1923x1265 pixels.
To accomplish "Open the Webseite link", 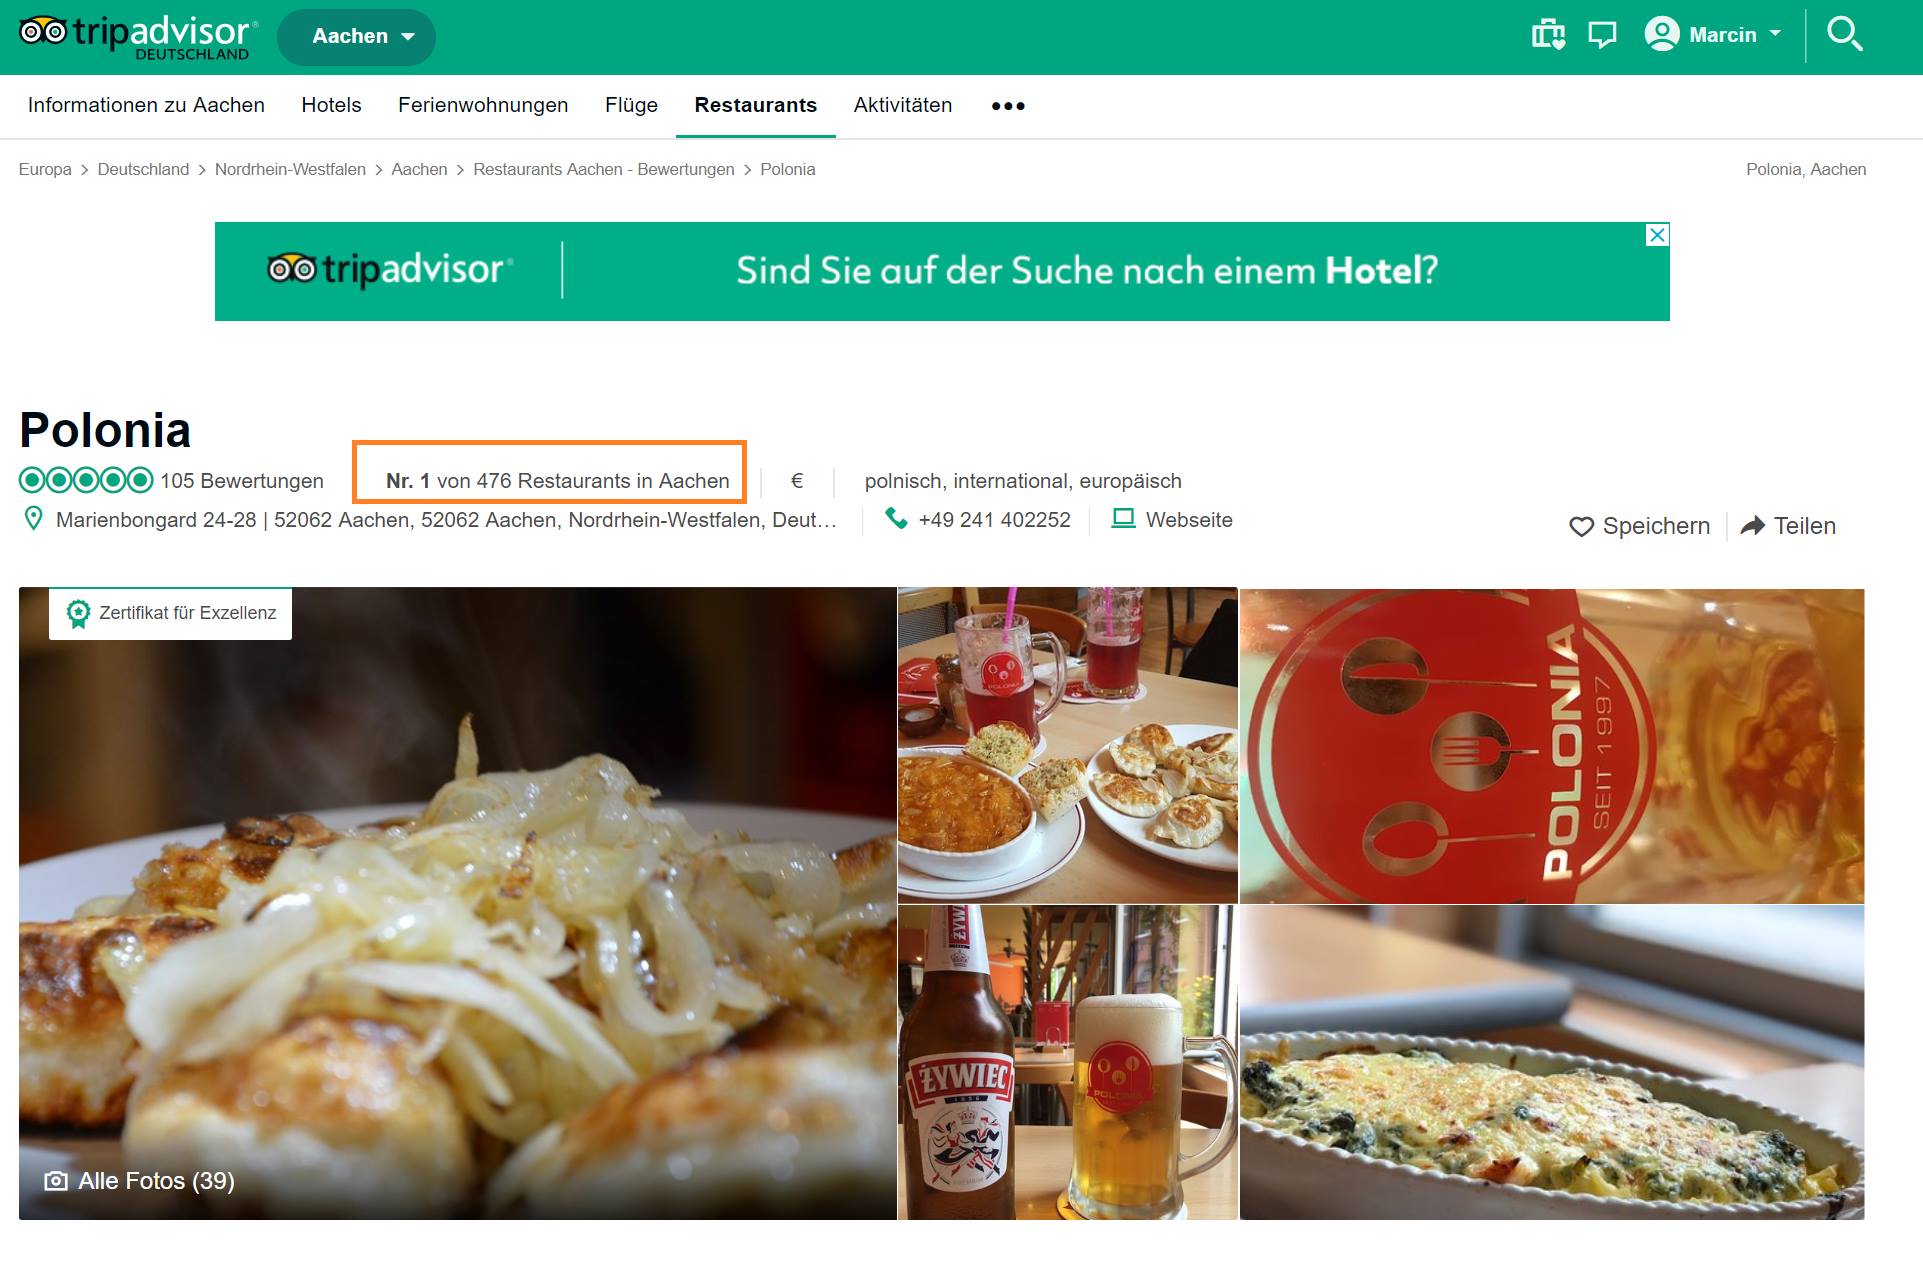I will [x=1189, y=520].
